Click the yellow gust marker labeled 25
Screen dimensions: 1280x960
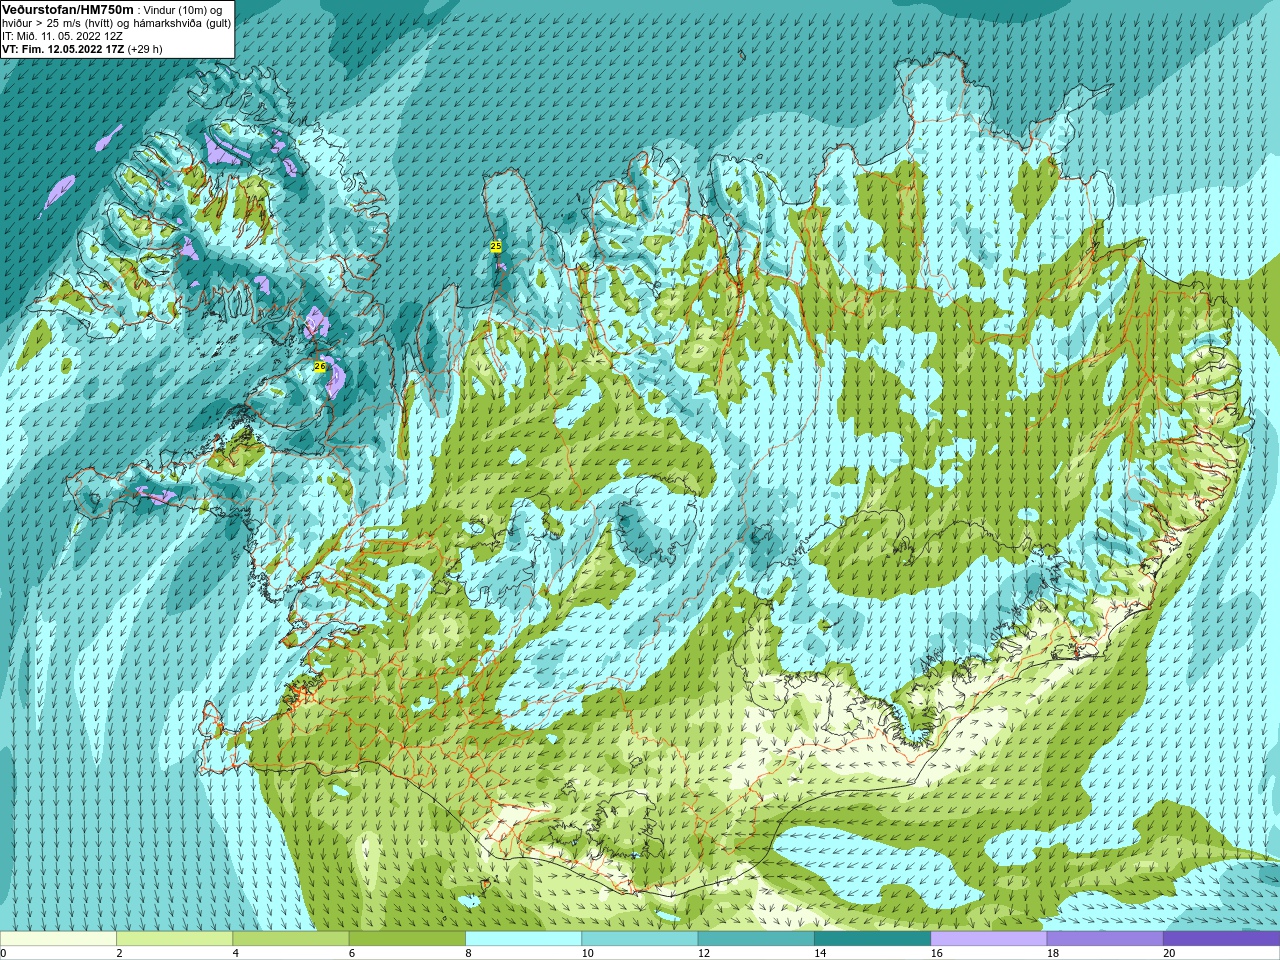[x=496, y=246]
